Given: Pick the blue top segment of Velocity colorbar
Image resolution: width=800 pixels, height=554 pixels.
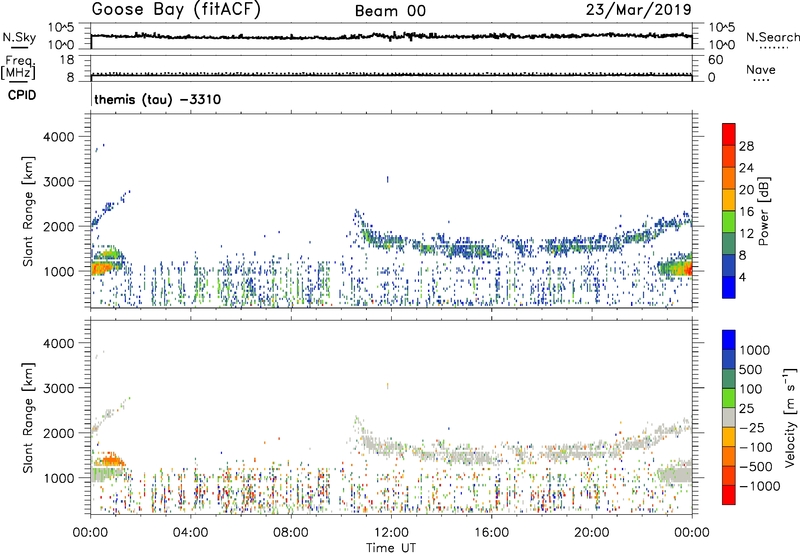Looking at the screenshot, I should click(729, 340).
